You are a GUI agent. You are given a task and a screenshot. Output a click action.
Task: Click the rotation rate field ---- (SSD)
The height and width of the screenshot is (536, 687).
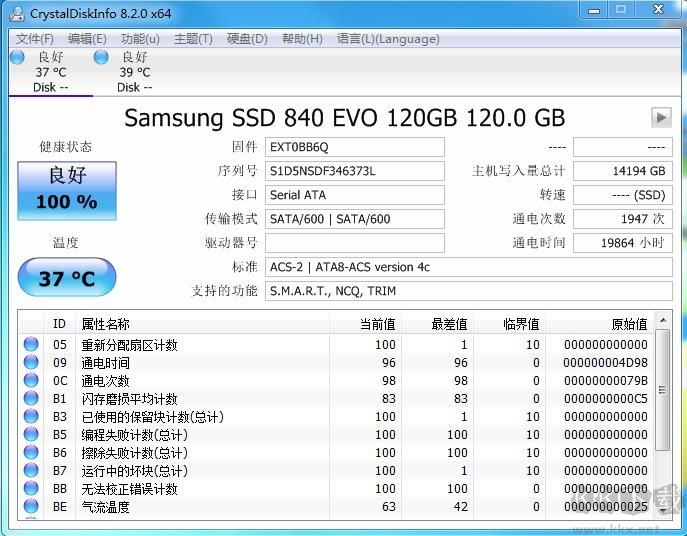tap(623, 195)
